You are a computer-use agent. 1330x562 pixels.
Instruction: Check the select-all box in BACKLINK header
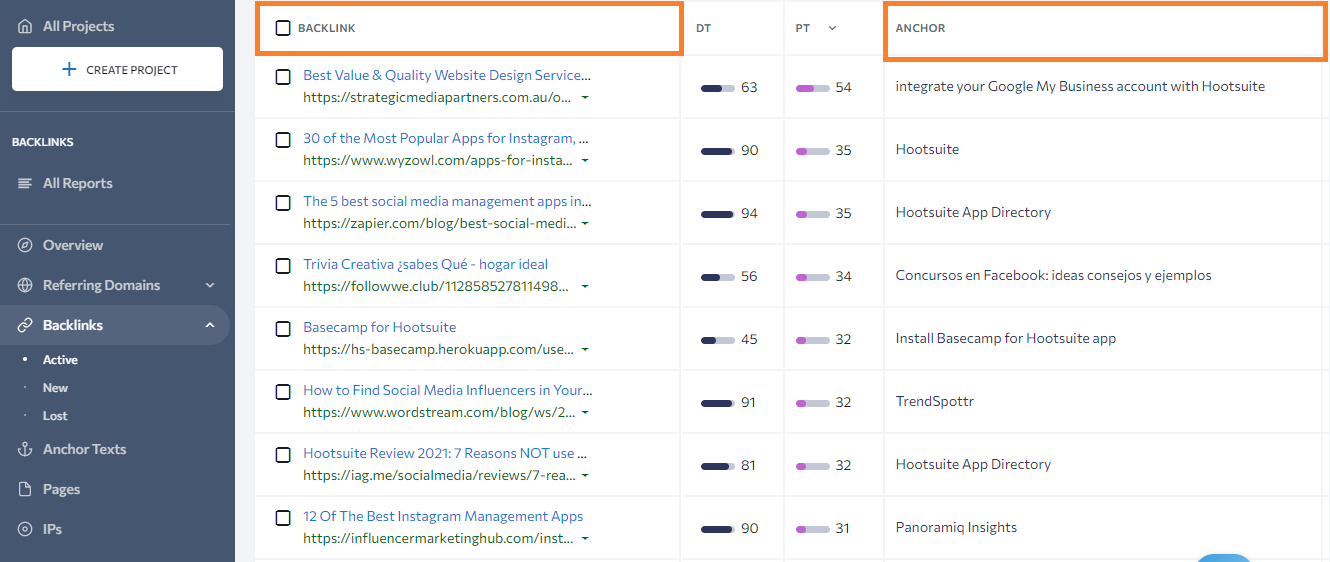click(283, 28)
